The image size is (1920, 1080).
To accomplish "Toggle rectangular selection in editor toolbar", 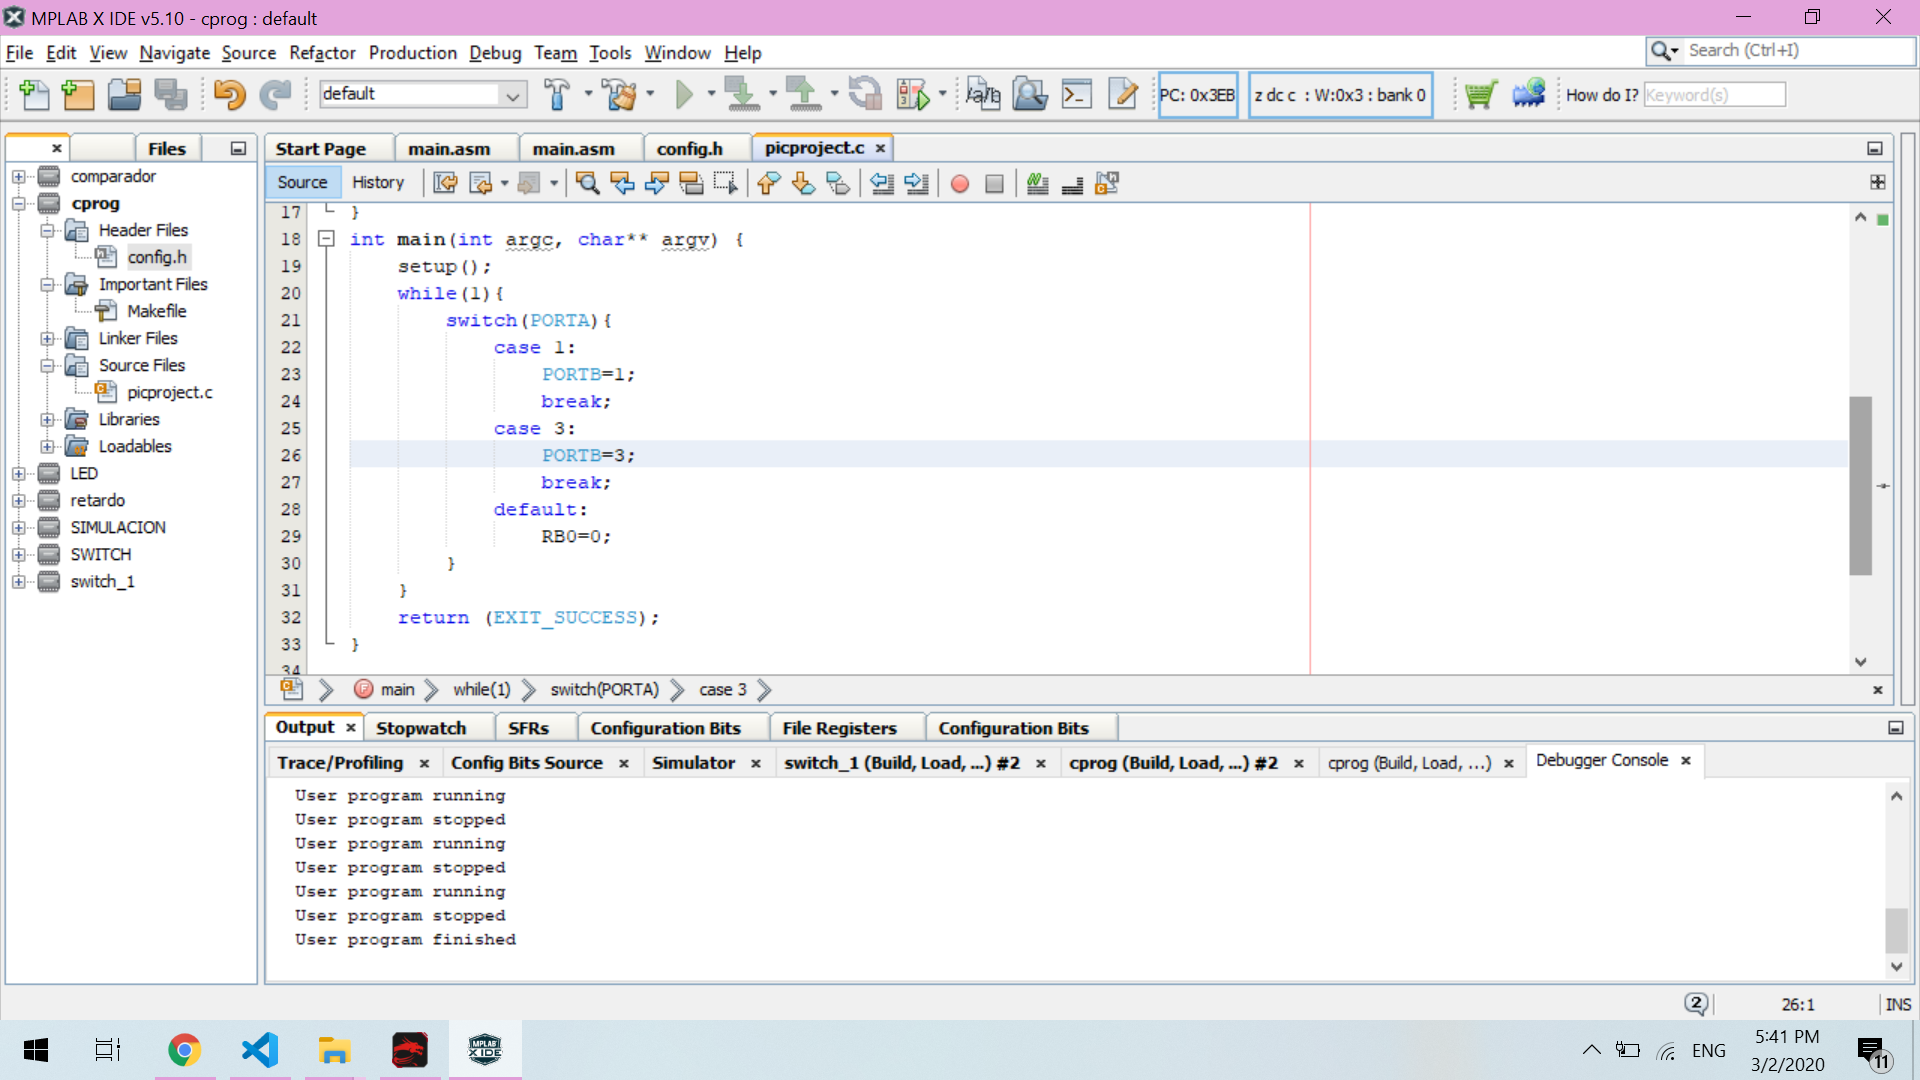I will click(x=725, y=183).
